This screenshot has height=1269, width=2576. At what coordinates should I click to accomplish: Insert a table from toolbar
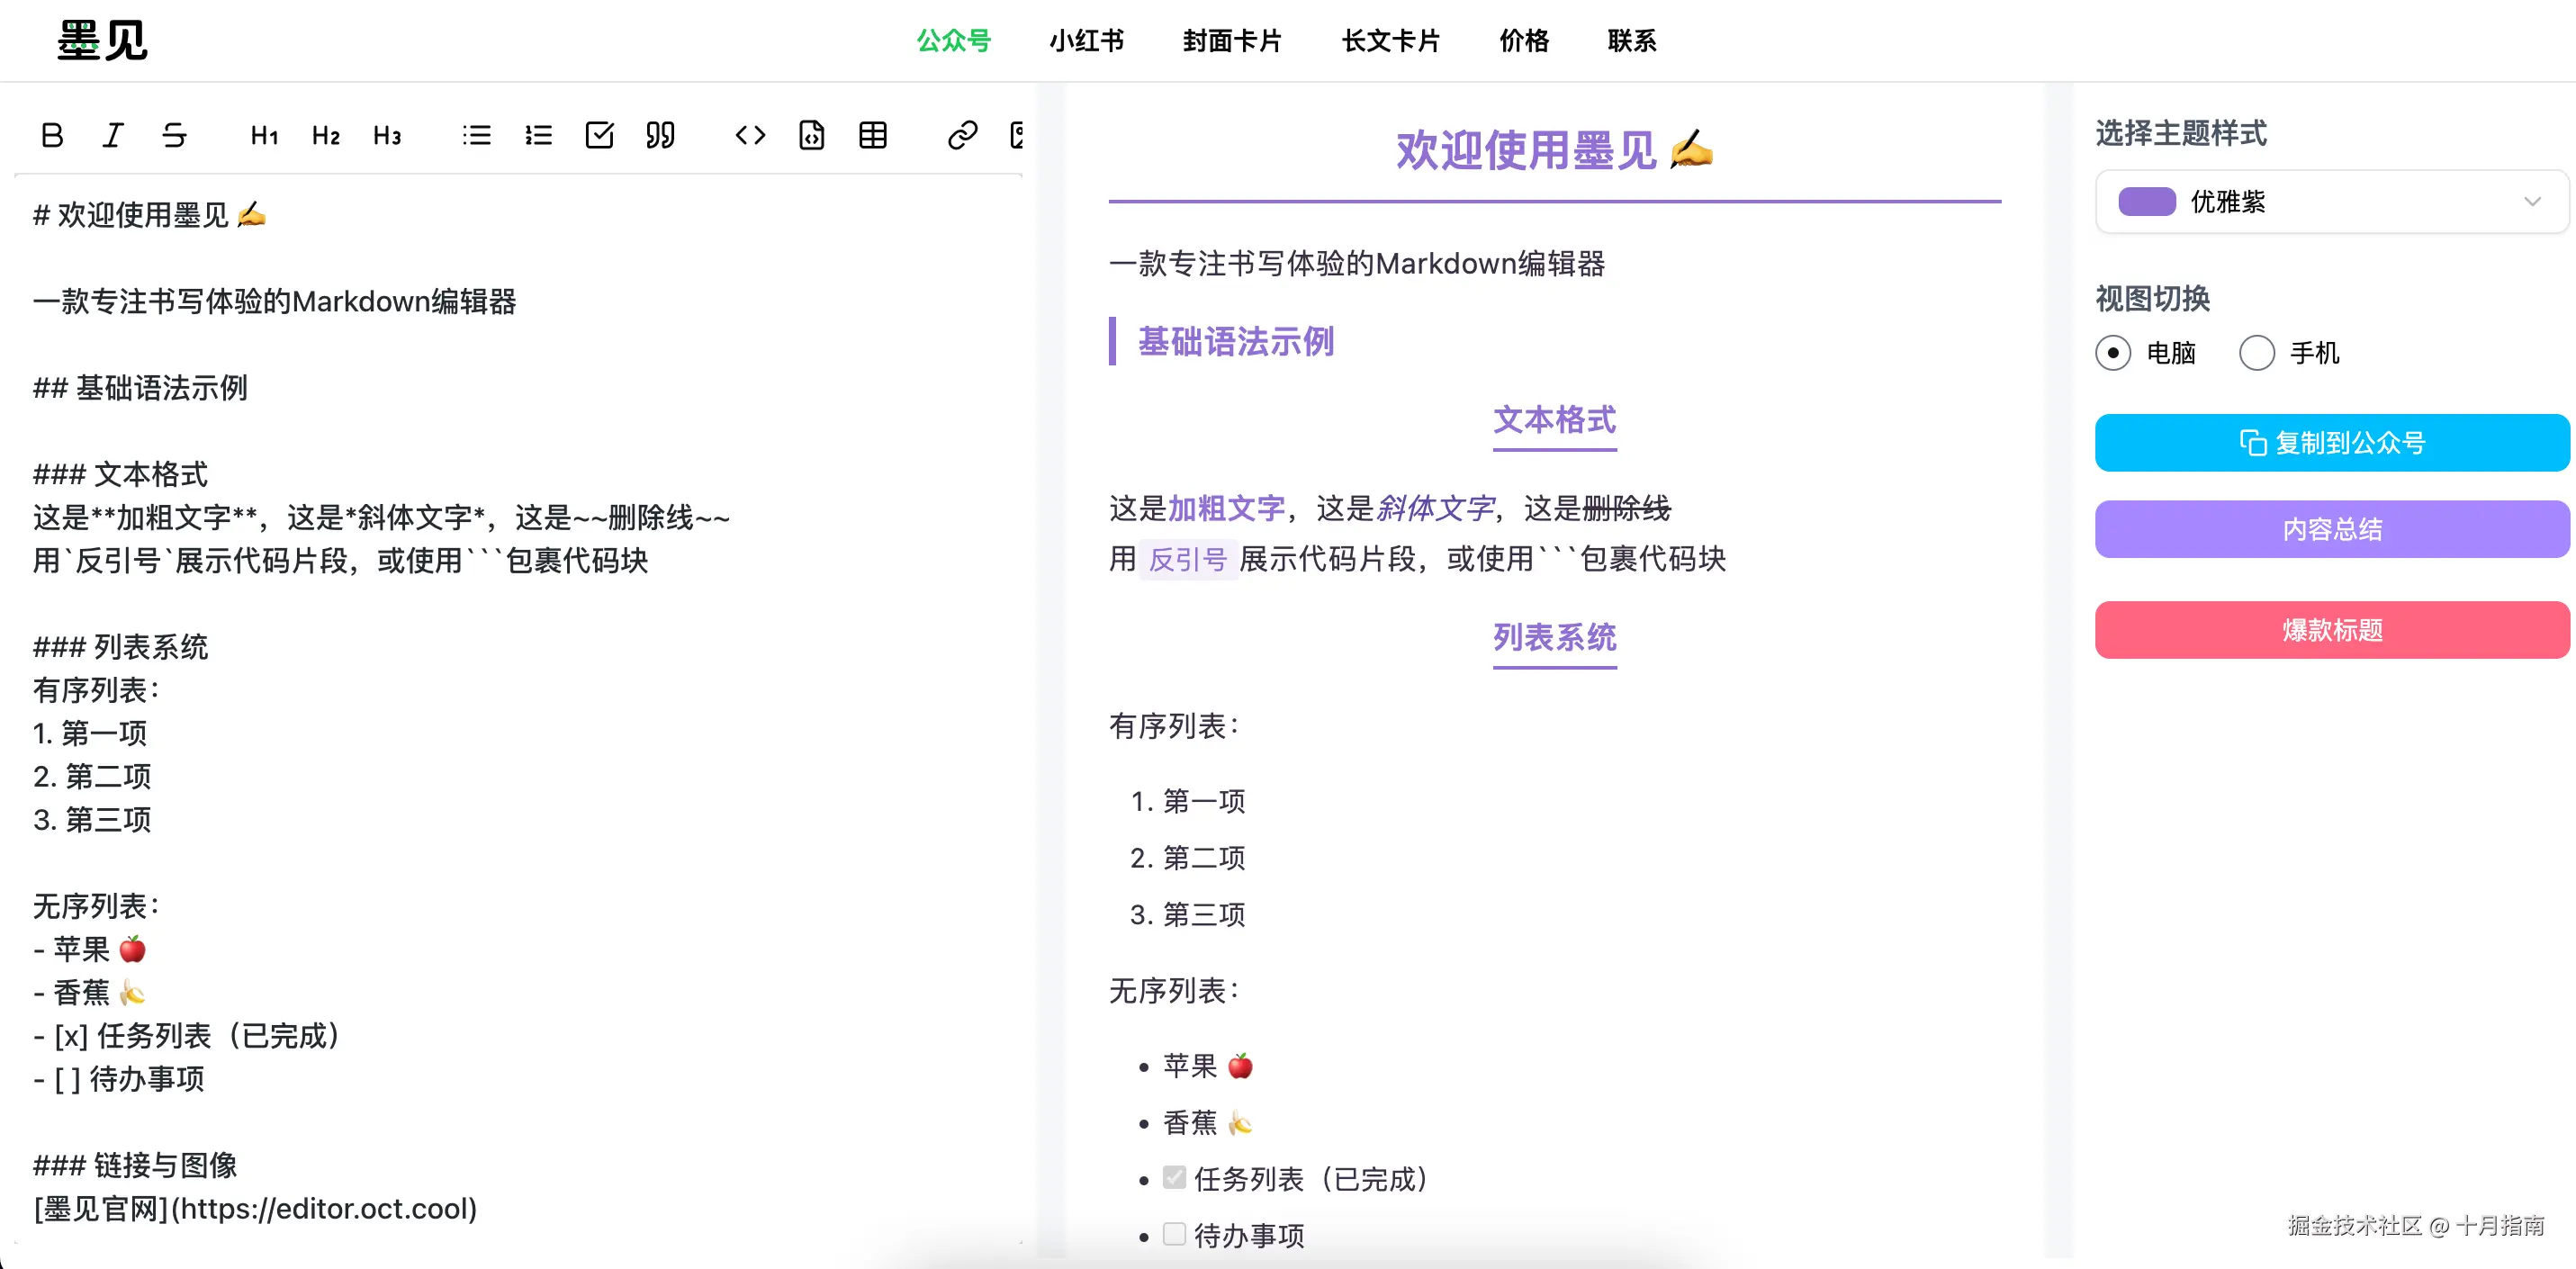click(872, 135)
